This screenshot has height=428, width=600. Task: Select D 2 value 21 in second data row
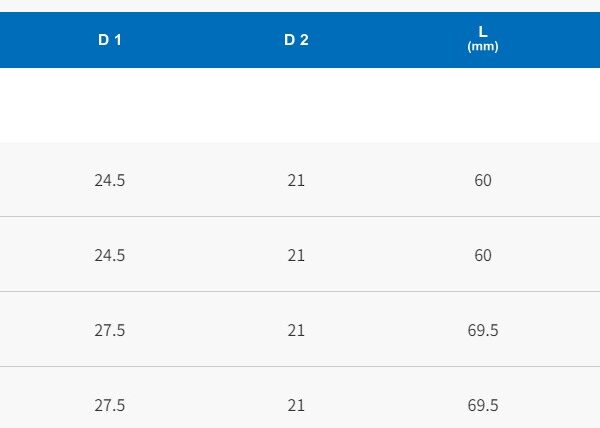(x=296, y=255)
